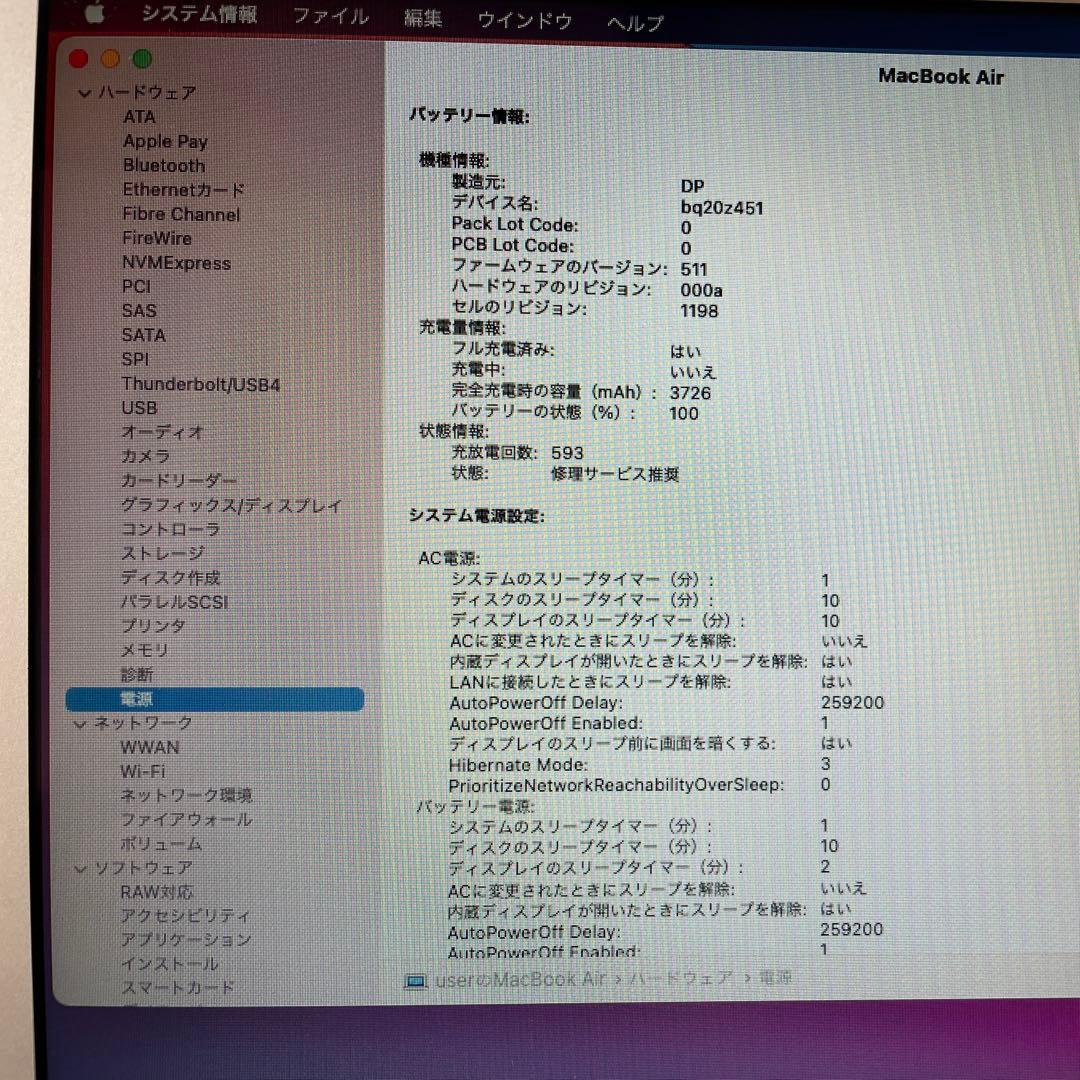The width and height of the screenshot is (1080, 1080).
Task: Select 診断 in the sidebar
Action: click(137, 675)
